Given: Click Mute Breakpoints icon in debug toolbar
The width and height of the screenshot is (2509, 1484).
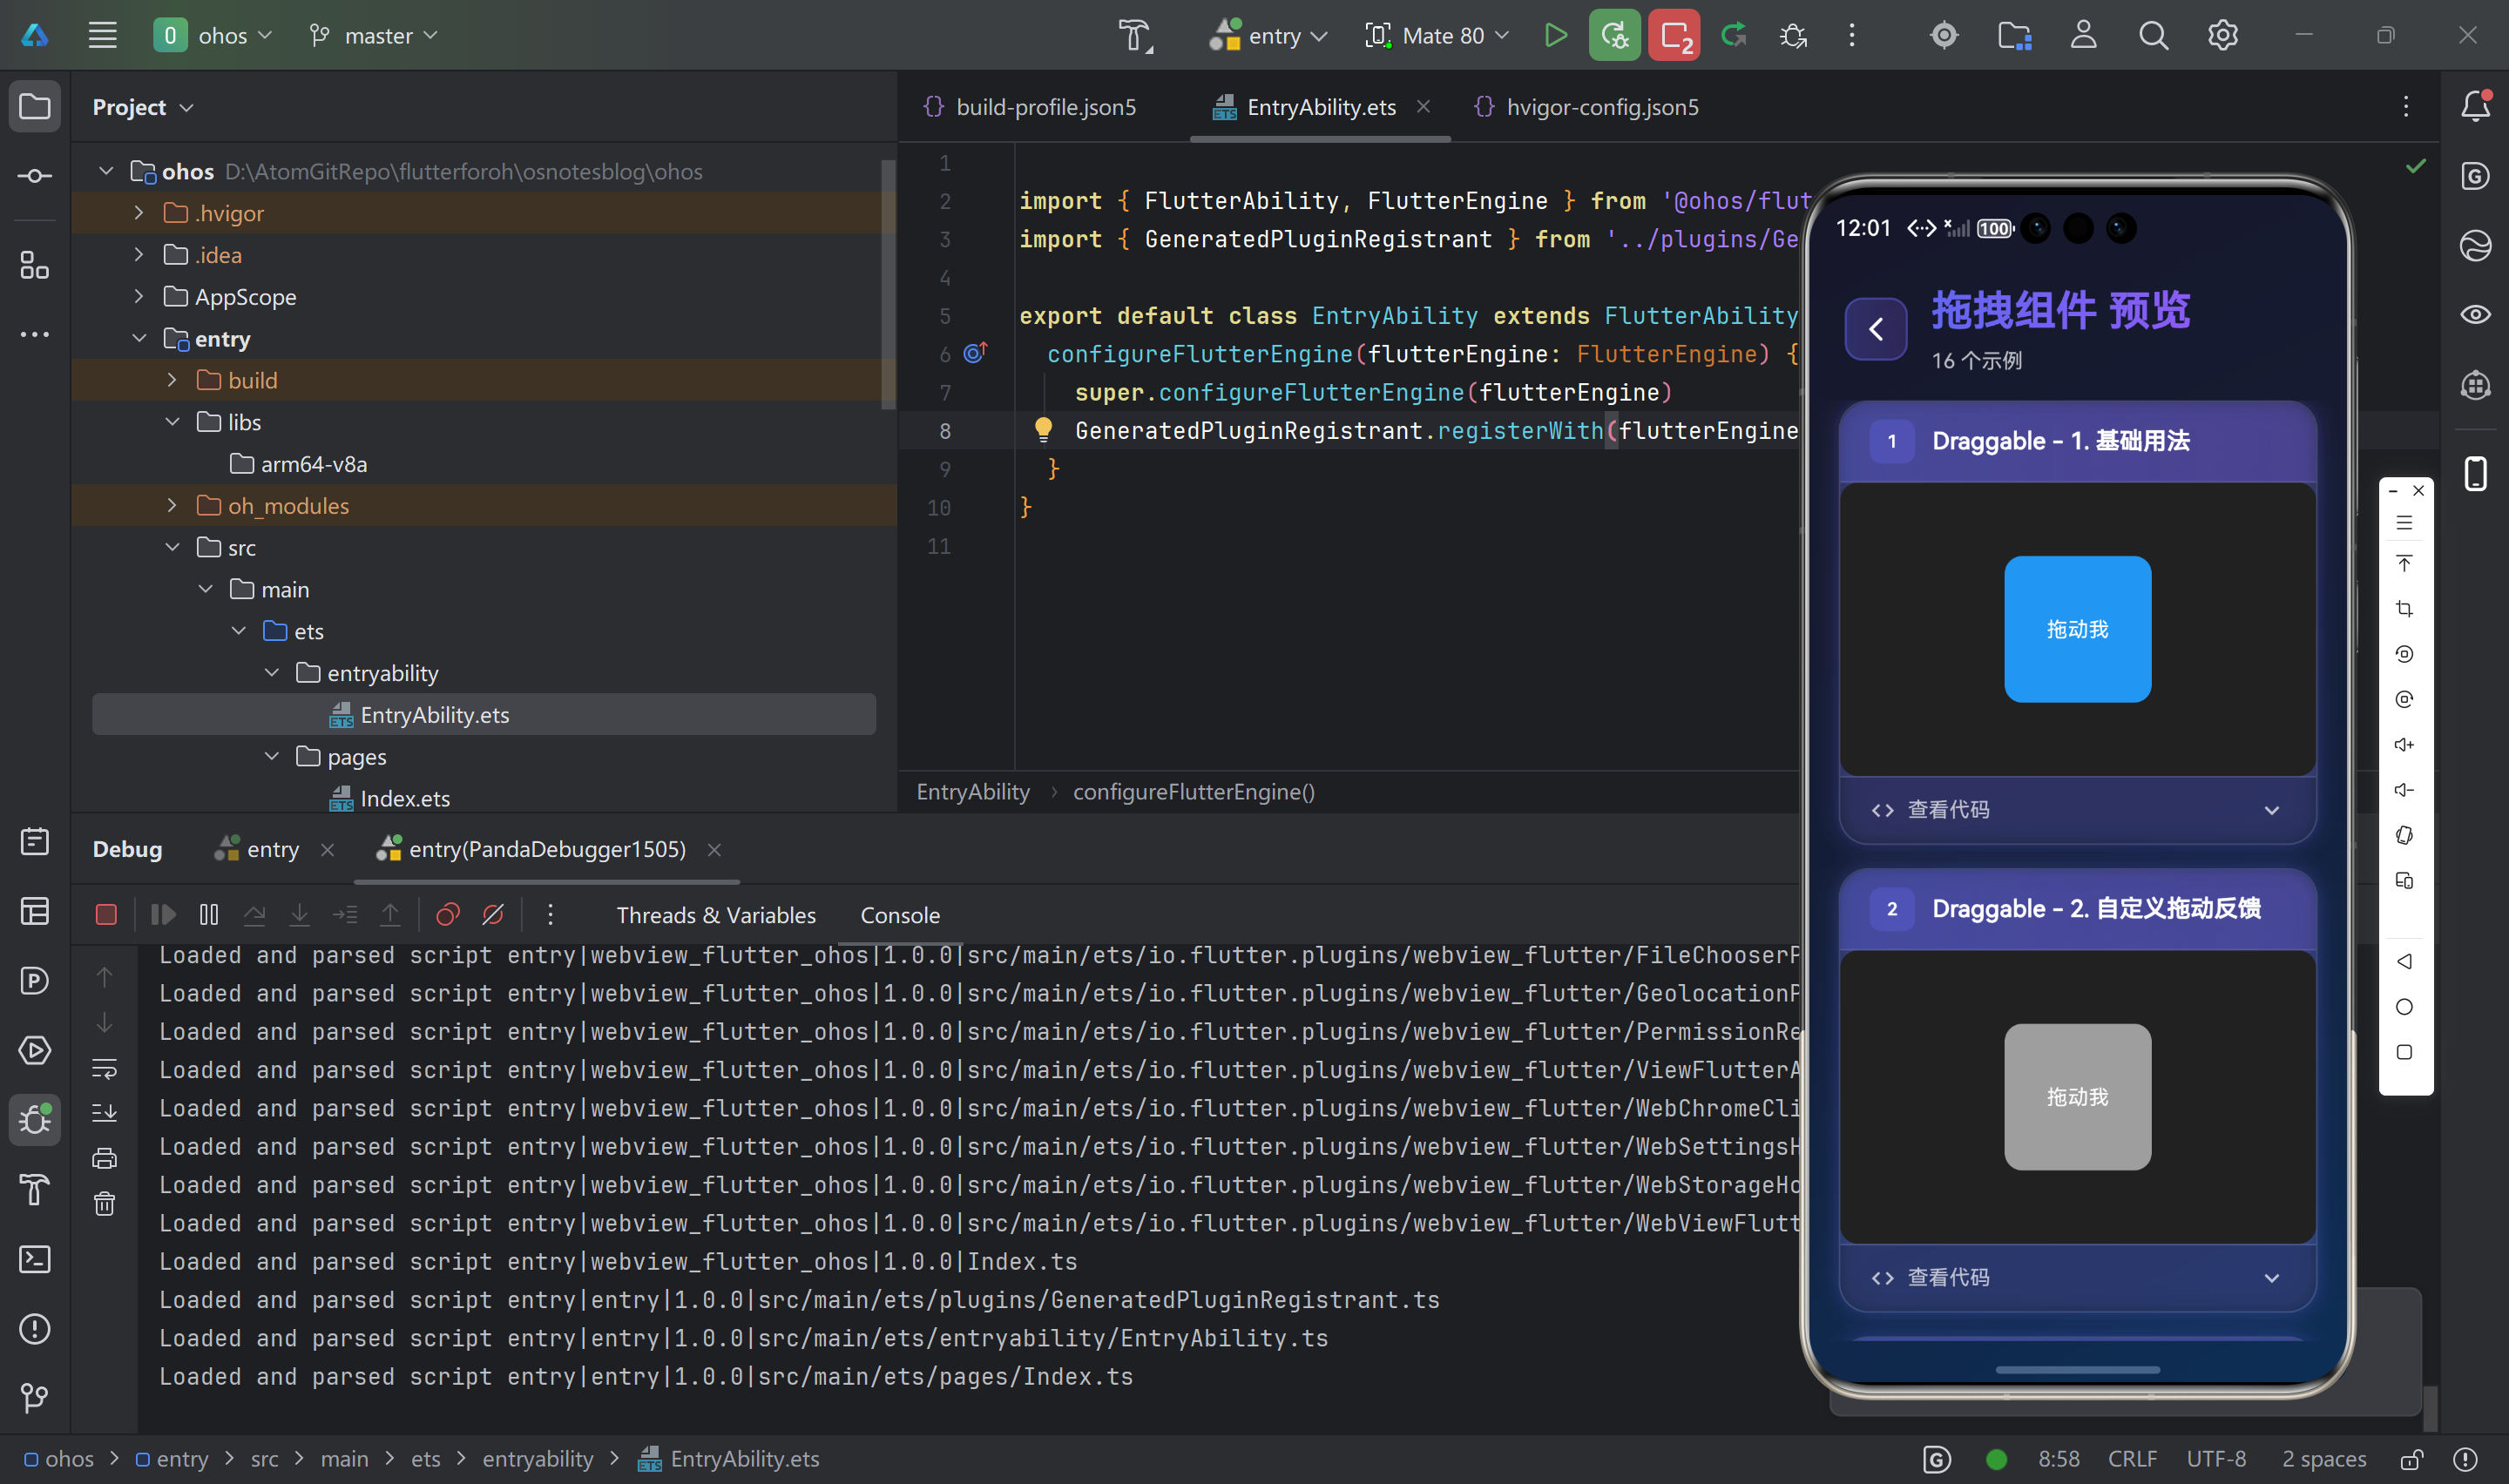Looking at the screenshot, I should point(493,914).
